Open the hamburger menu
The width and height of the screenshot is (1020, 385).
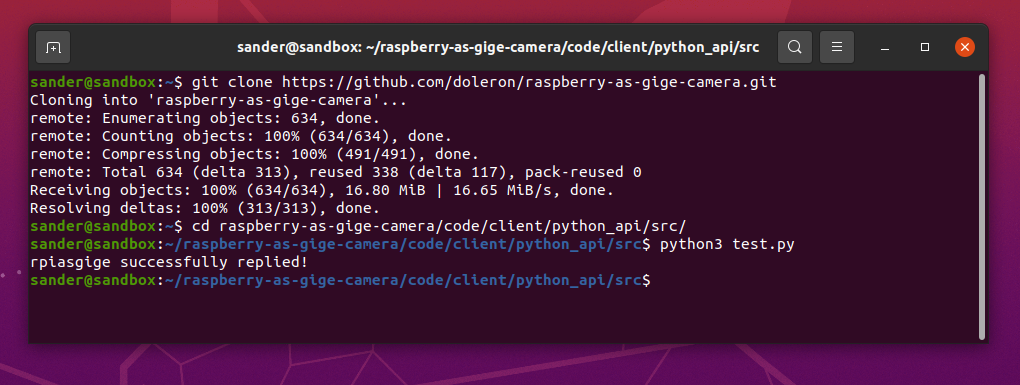click(837, 47)
